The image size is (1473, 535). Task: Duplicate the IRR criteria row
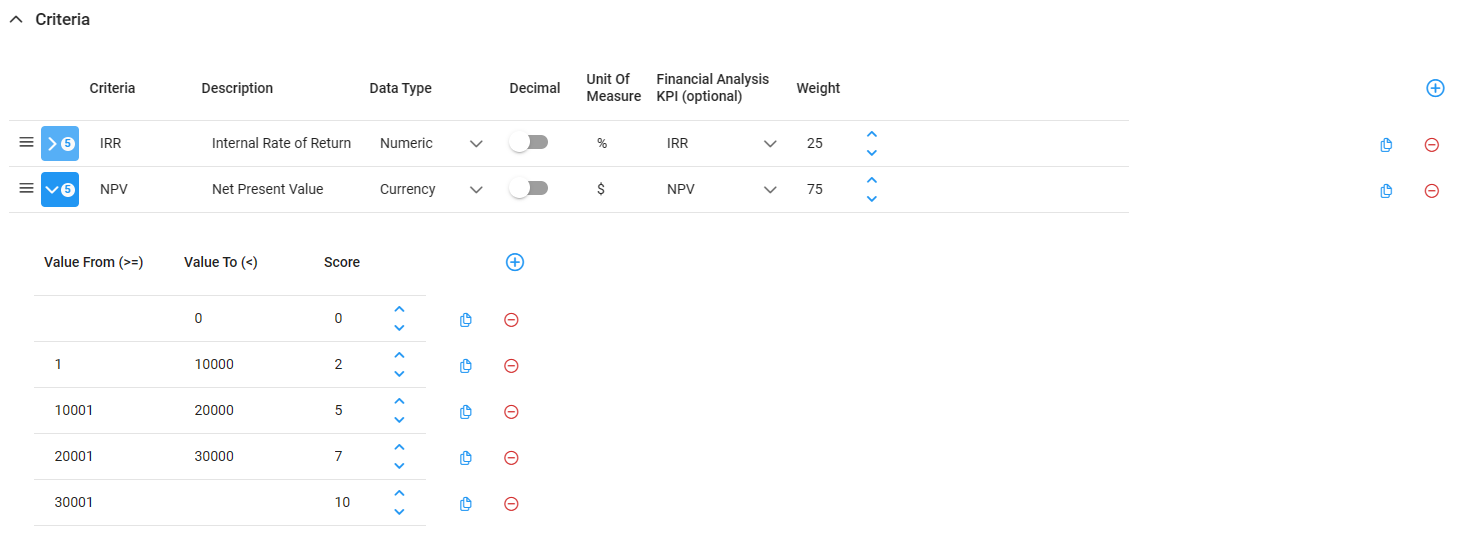point(1386,145)
